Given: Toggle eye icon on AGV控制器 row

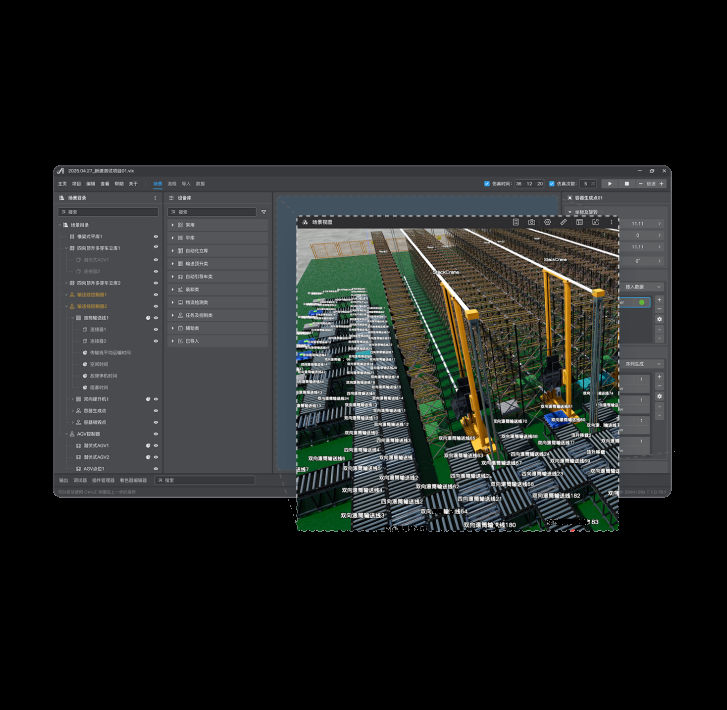Looking at the screenshot, I should pyautogui.click(x=156, y=434).
